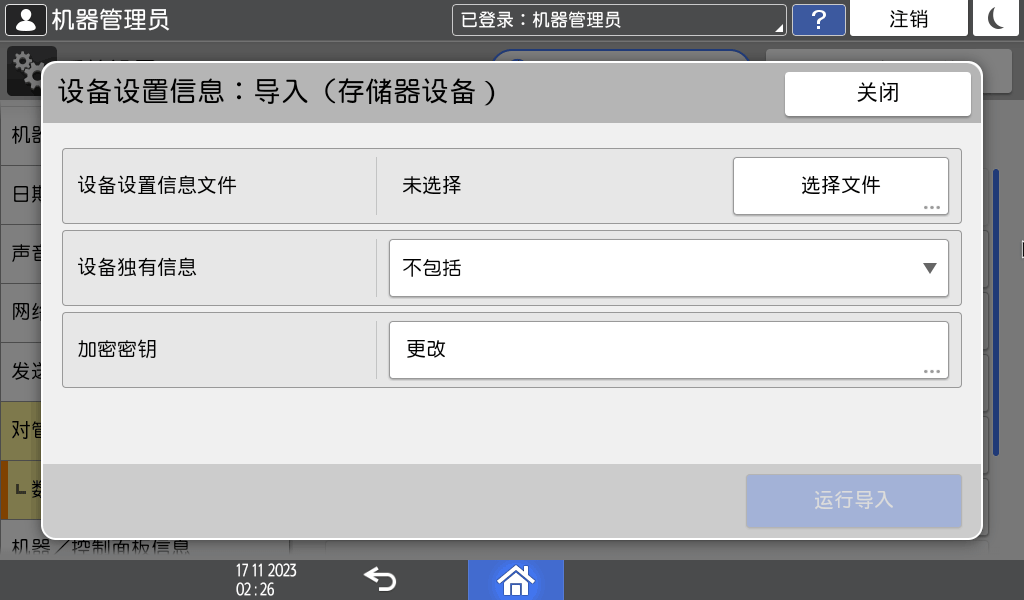Close the import dialog with 关闭
The width and height of the screenshot is (1024, 600).
pyautogui.click(x=877, y=93)
